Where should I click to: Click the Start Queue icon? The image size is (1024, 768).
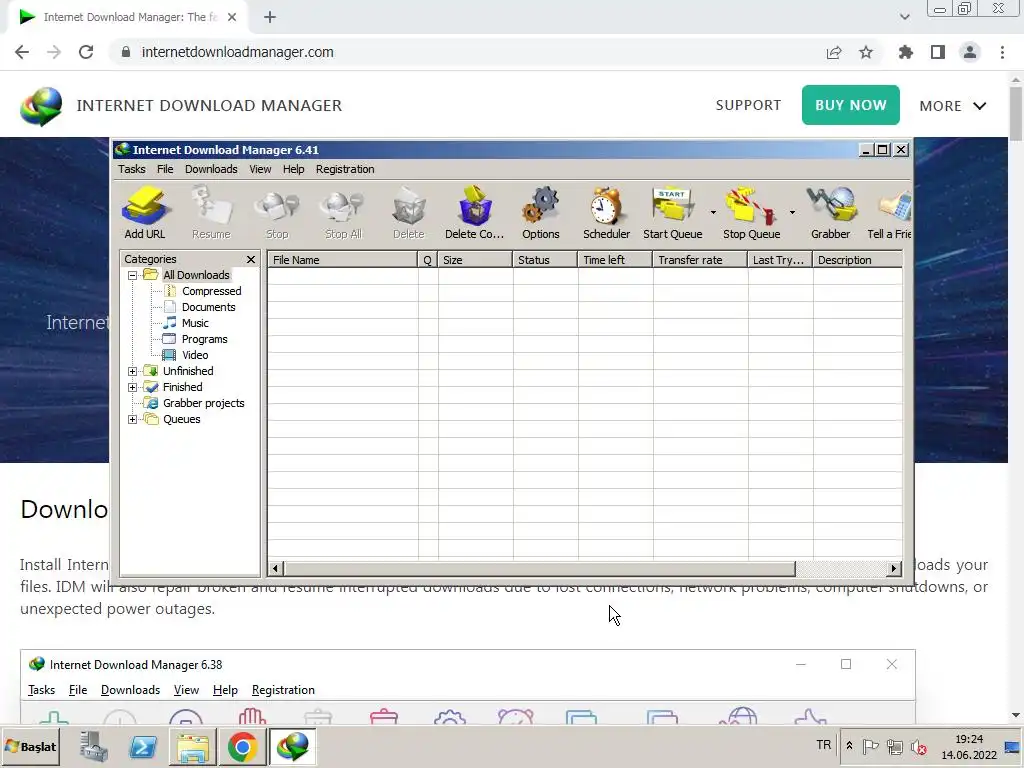(673, 213)
